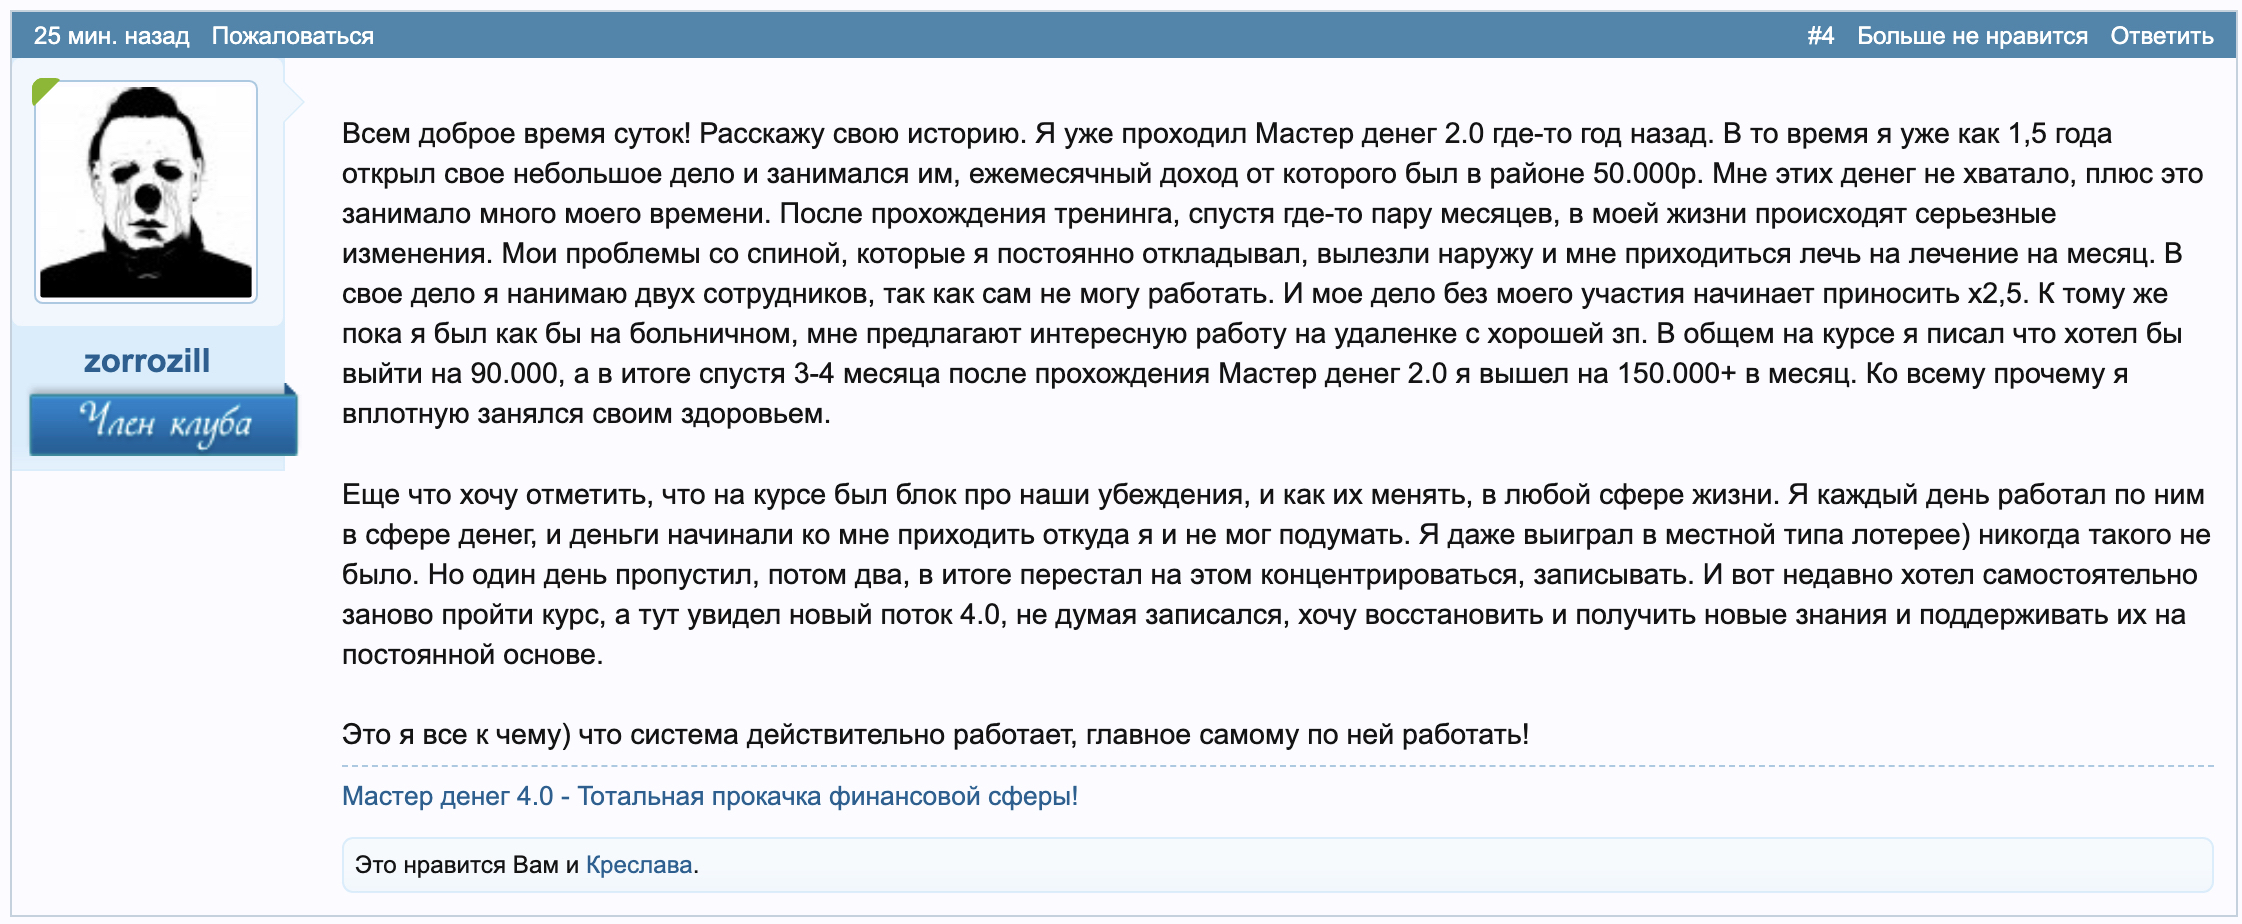Click the Пожаловаться report link
Viewport: 2242px width, 924px height.
(x=292, y=36)
